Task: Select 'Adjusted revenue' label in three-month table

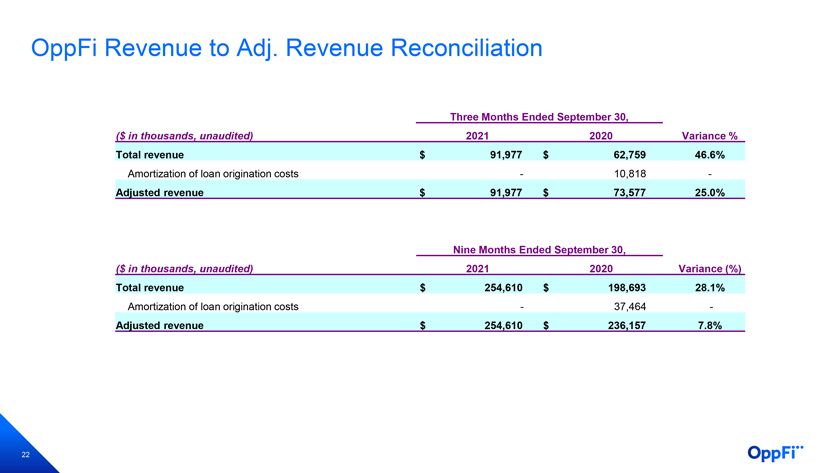Action: [159, 193]
